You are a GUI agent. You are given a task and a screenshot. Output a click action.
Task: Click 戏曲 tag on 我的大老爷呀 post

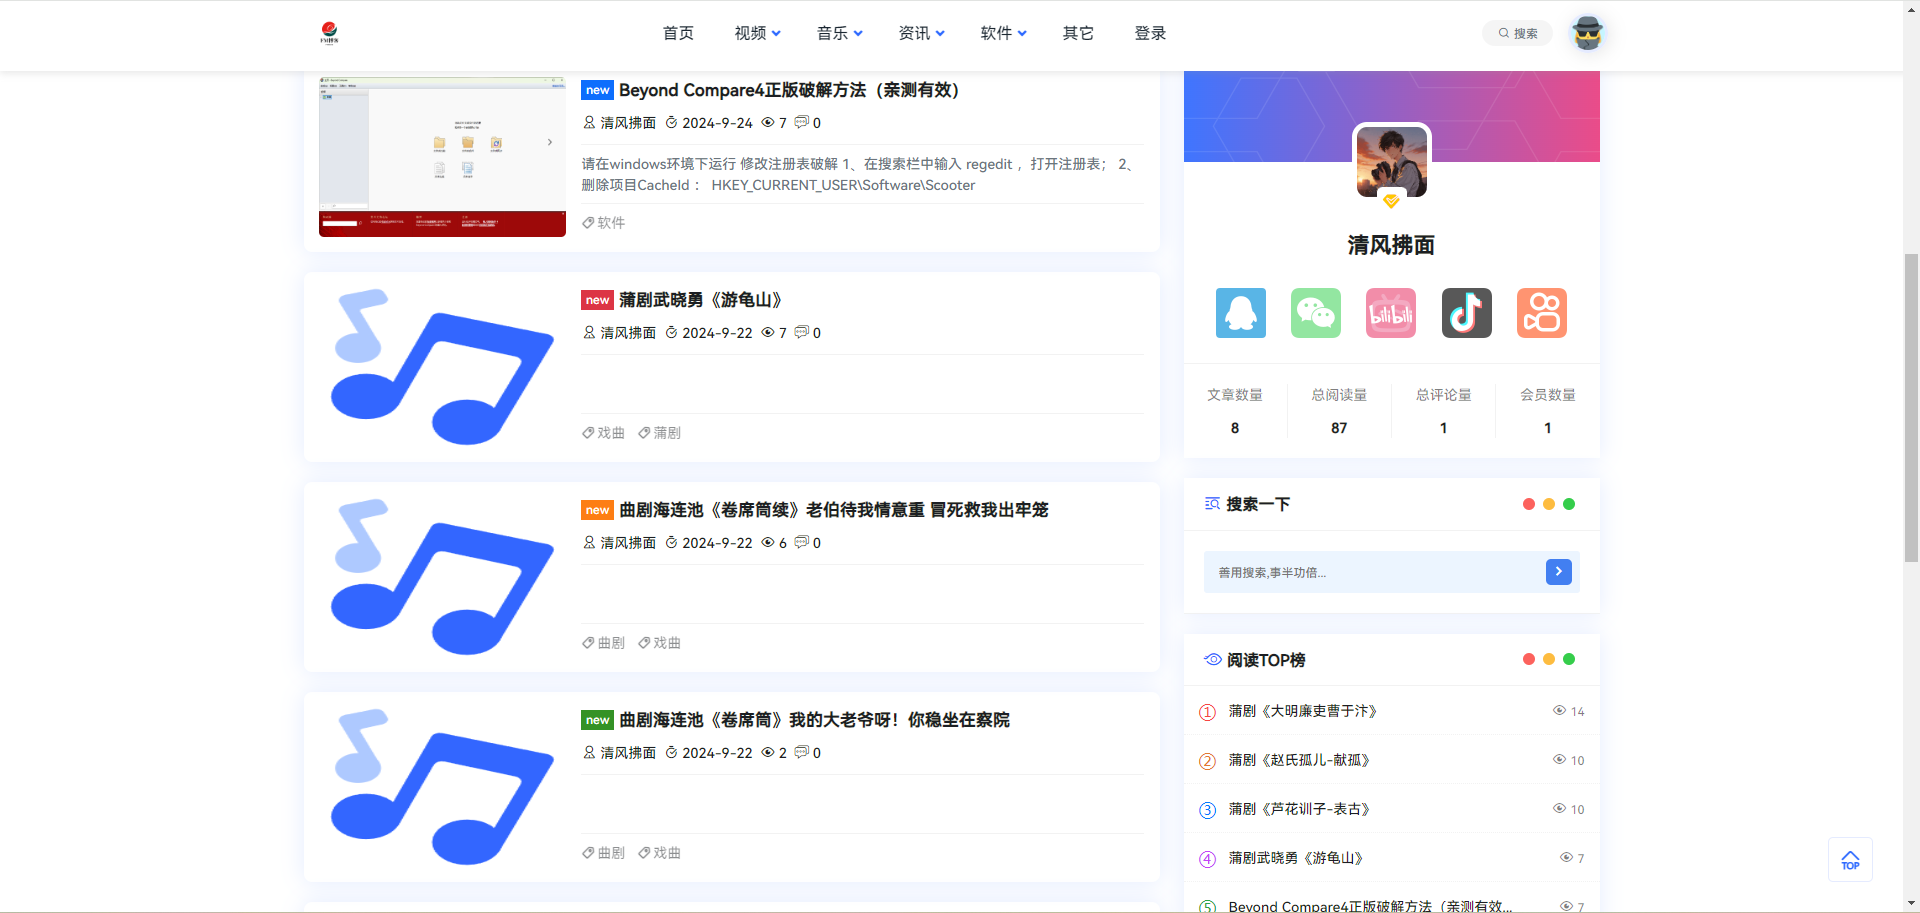click(x=660, y=853)
